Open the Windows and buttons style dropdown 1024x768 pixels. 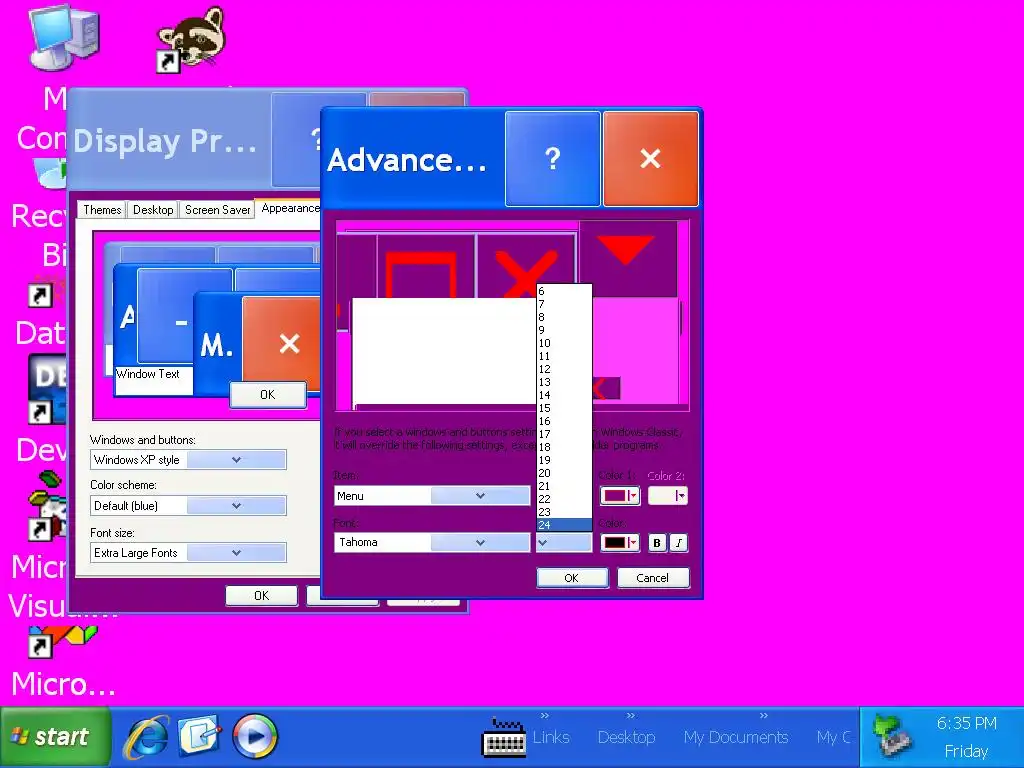pyautogui.click(x=236, y=460)
